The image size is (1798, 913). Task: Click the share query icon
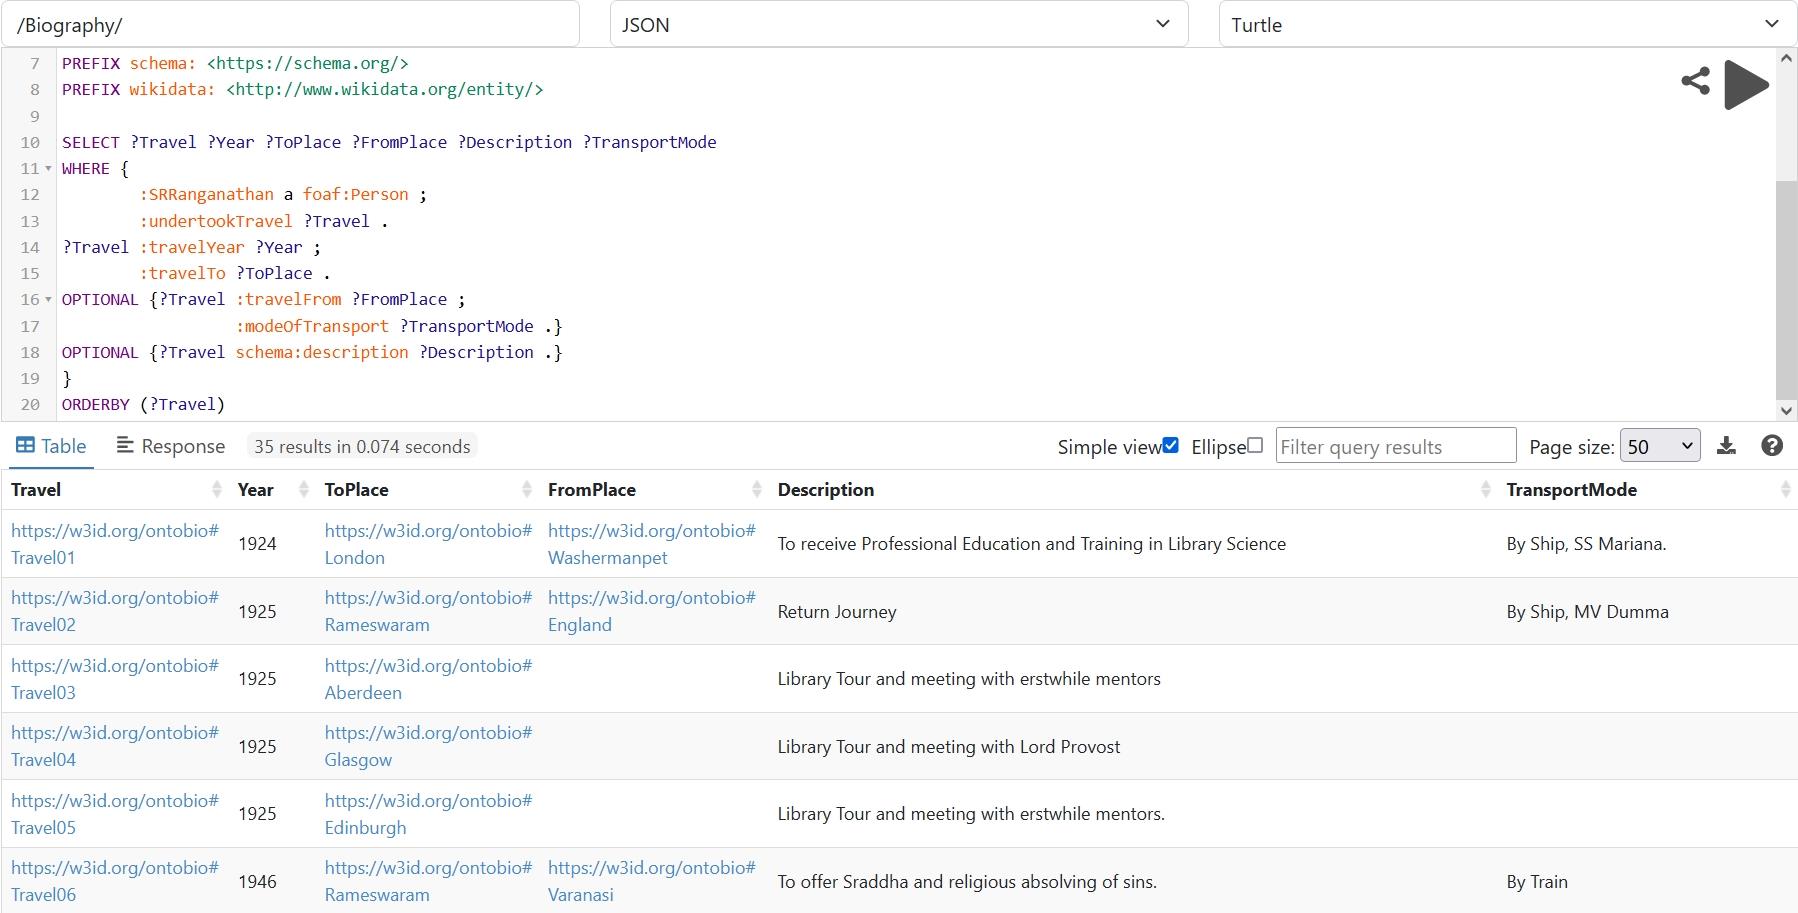click(x=1695, y=81)
